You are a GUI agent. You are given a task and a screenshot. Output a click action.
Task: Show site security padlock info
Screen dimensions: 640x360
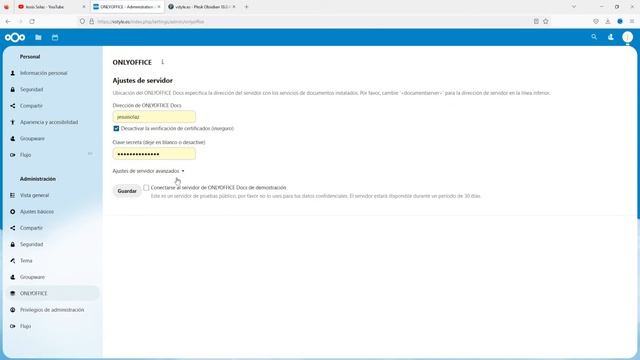pyautogui.click(x=91, y=21)
